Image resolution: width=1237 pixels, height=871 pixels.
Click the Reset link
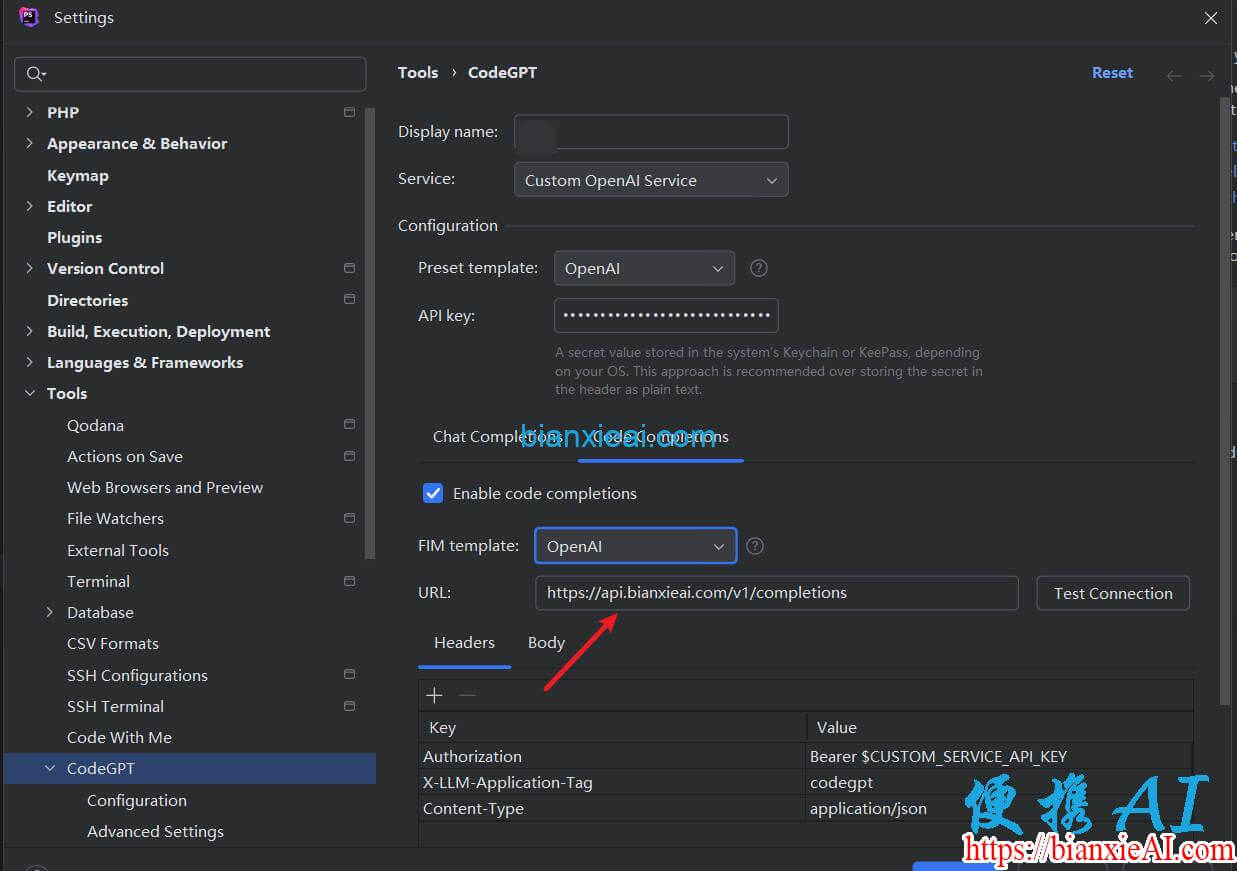pyautogui.click(x=1112, y=72)
